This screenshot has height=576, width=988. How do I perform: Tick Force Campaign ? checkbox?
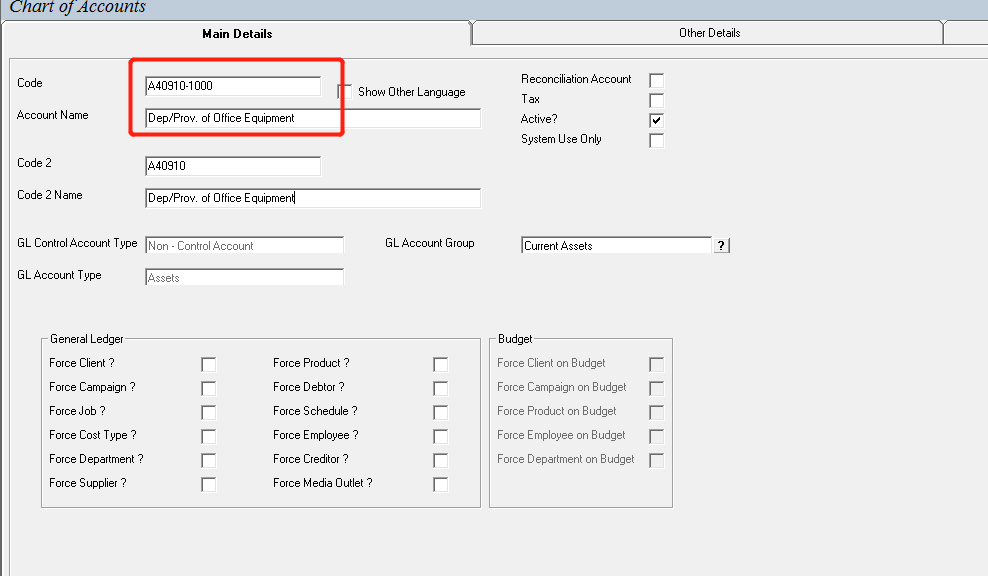click(209, 389)
